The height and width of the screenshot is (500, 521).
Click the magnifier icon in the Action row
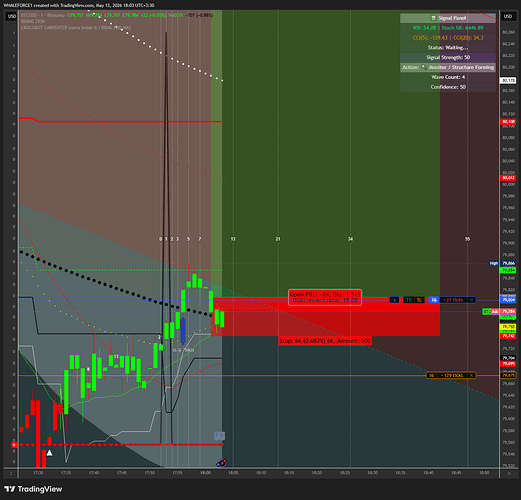click(424, 67)
